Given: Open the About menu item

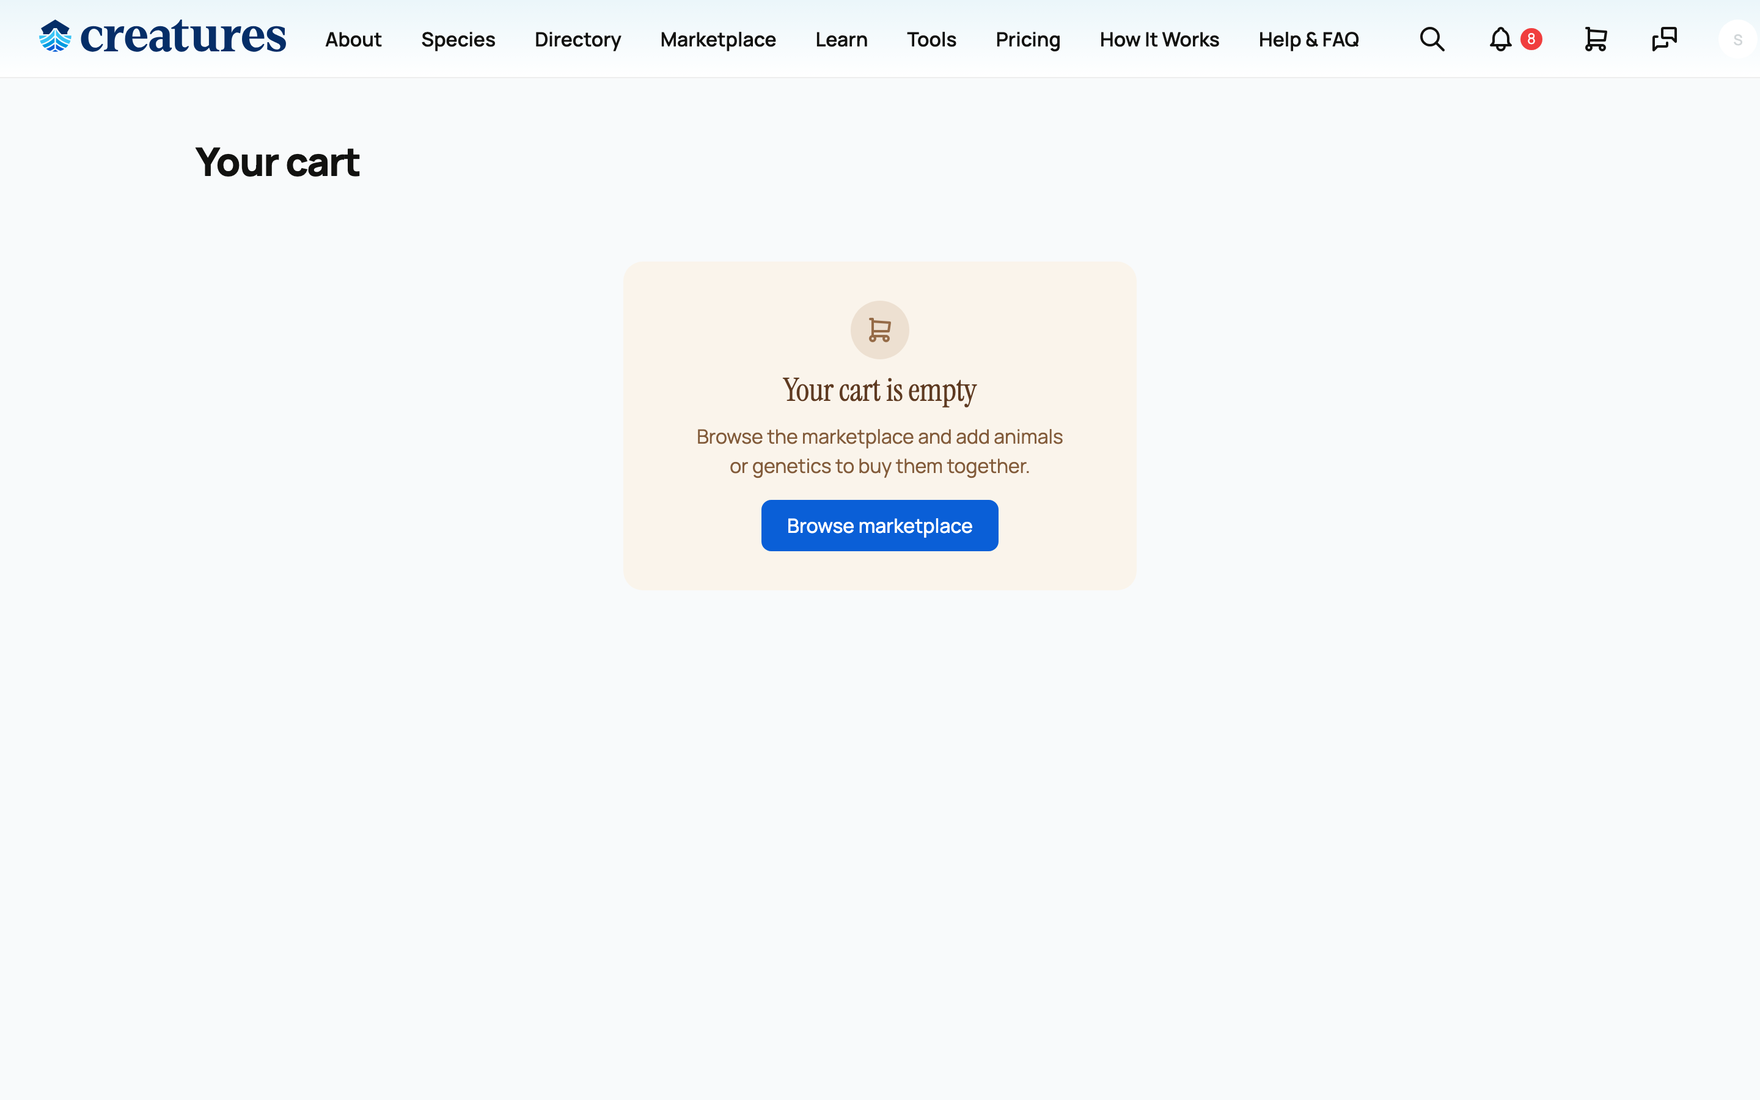Looking at the screenshot, I should (x=353, y=40).
